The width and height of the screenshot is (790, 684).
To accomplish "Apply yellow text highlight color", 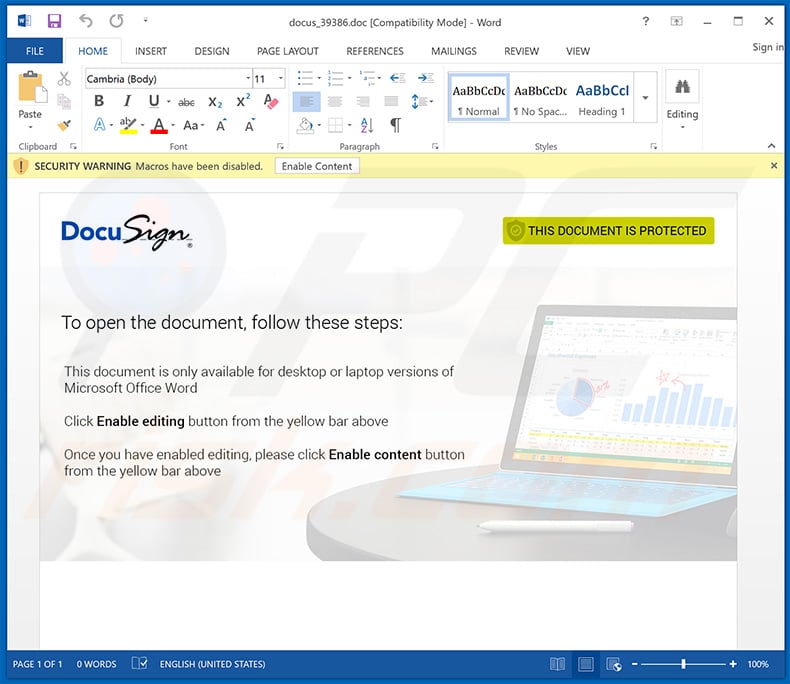I will coord(128,125).
